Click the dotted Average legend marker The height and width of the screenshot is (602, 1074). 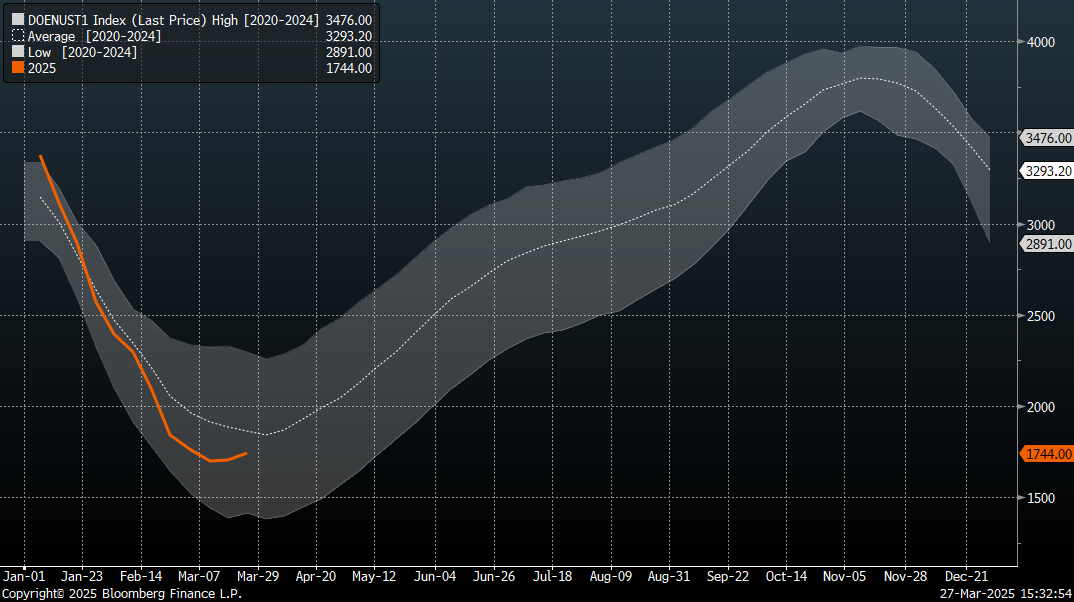click(x=17, y=37)
